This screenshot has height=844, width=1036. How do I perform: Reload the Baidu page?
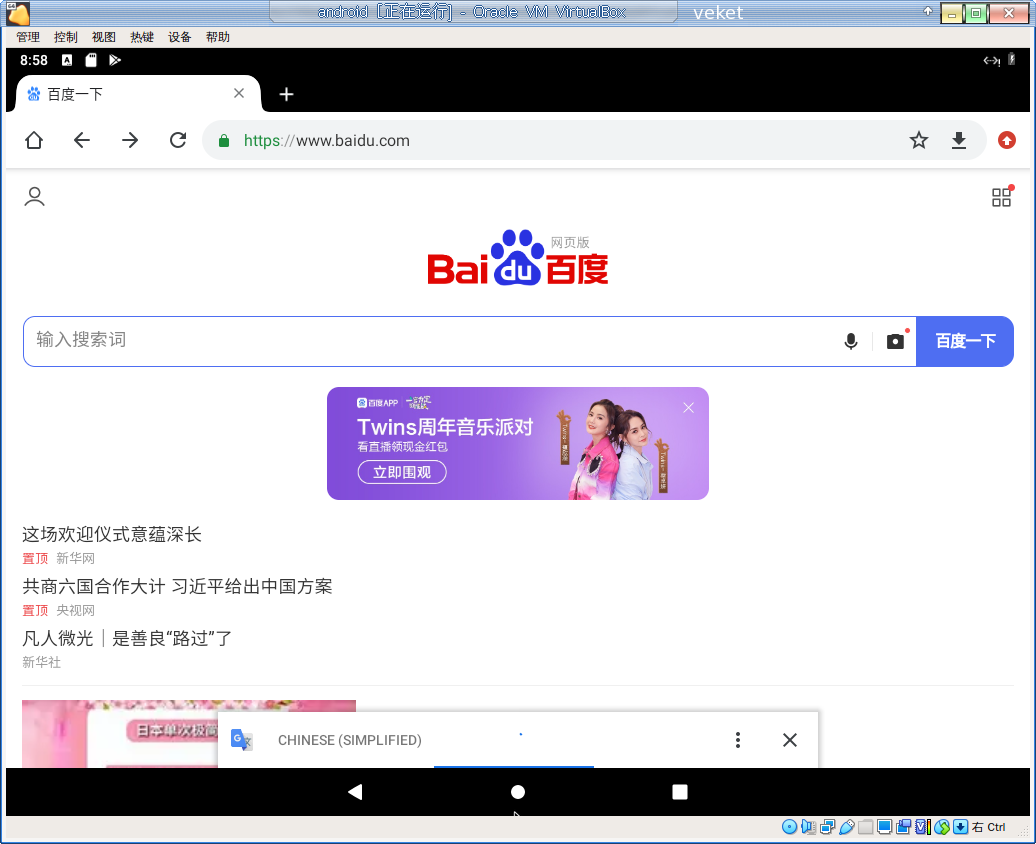tap(178, 140)
